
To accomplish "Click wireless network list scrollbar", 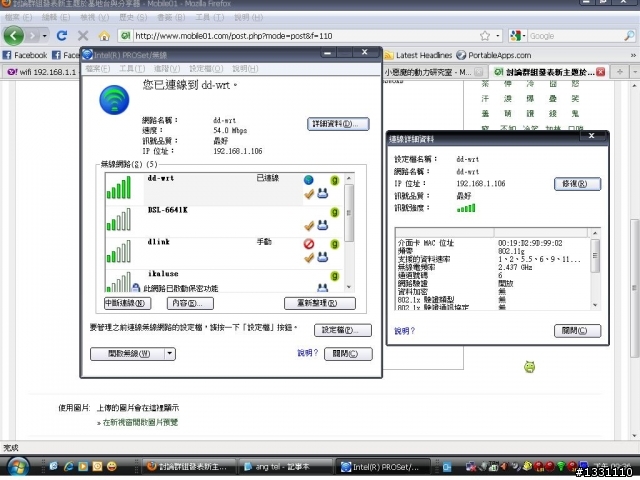I will (x=349, y=232).
